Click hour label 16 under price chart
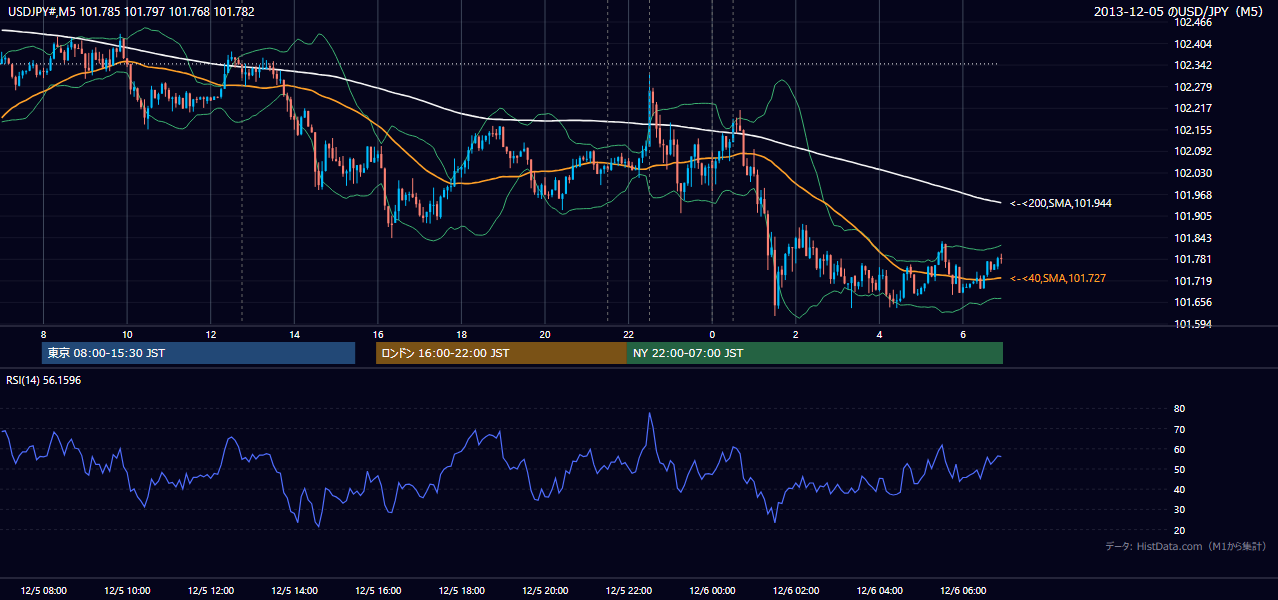The width and height of the screenshot is (1278, 600). point(377,334)
